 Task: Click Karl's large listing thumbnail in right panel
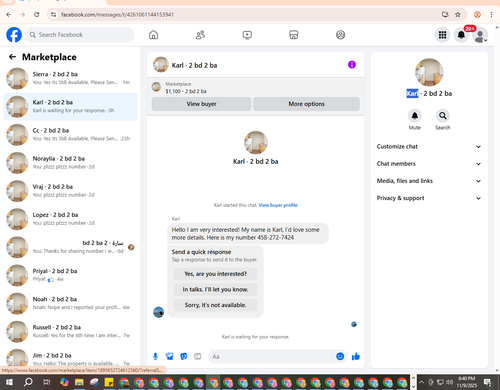click(x=429, y=72)
